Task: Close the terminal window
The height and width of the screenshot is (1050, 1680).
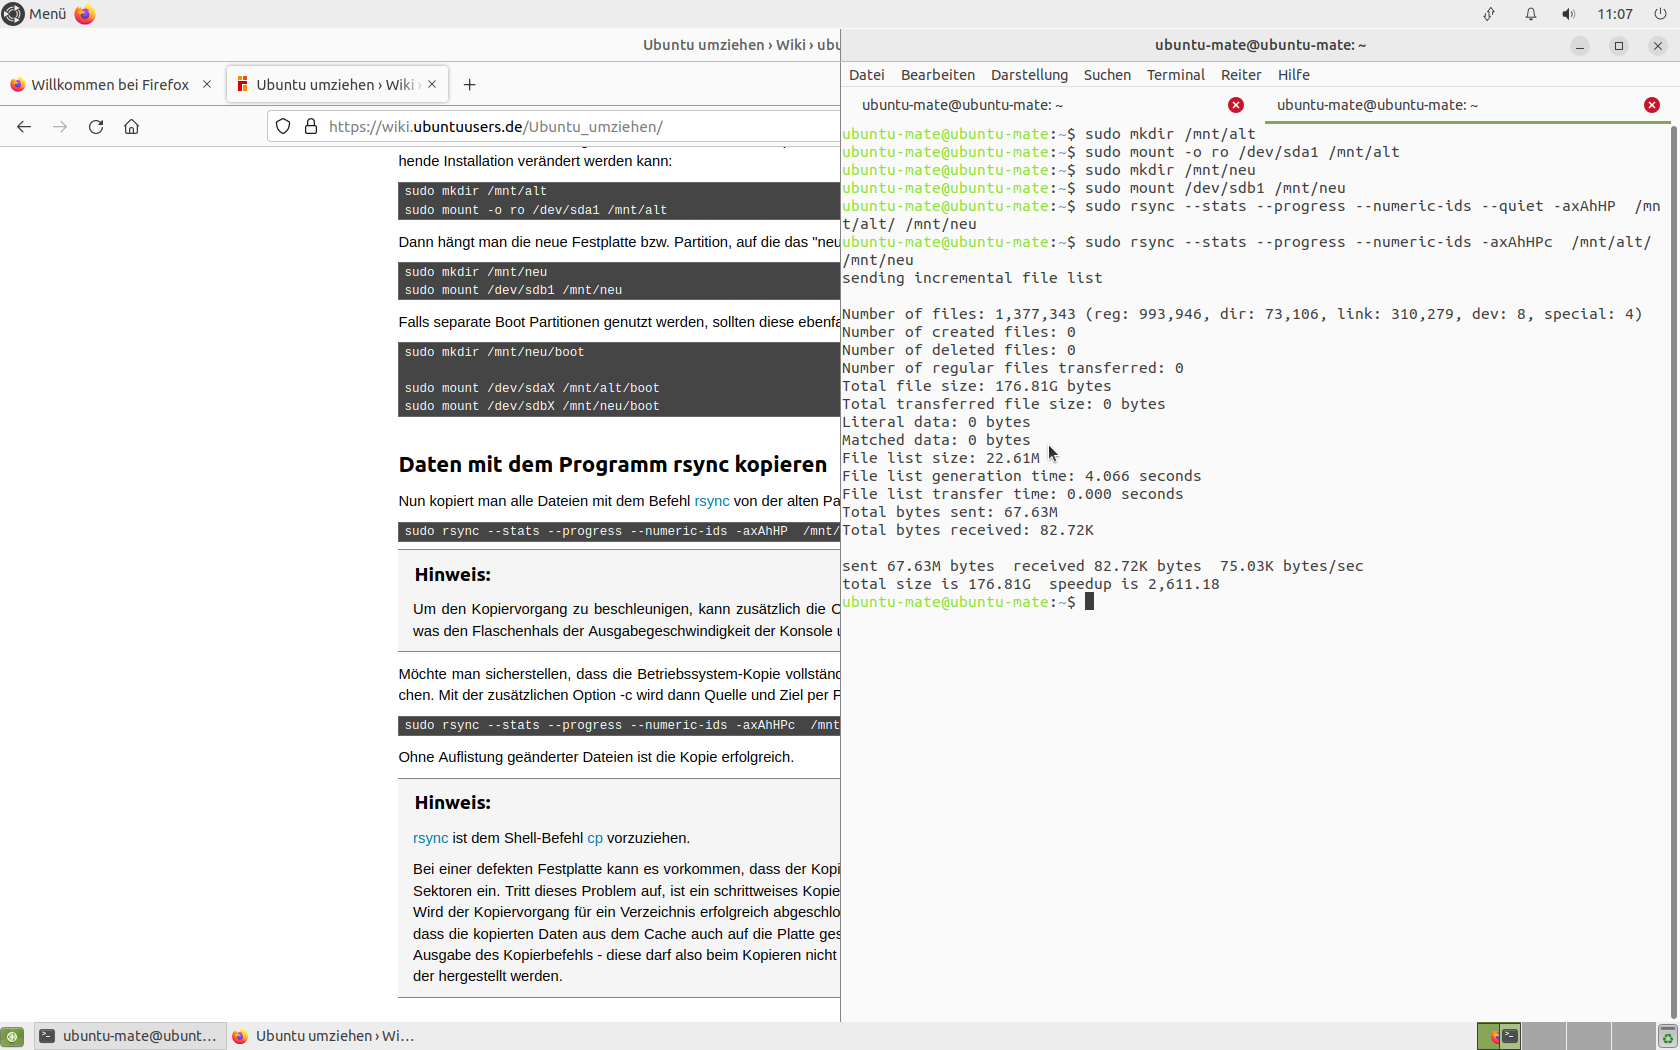Action: point(1658,46)
